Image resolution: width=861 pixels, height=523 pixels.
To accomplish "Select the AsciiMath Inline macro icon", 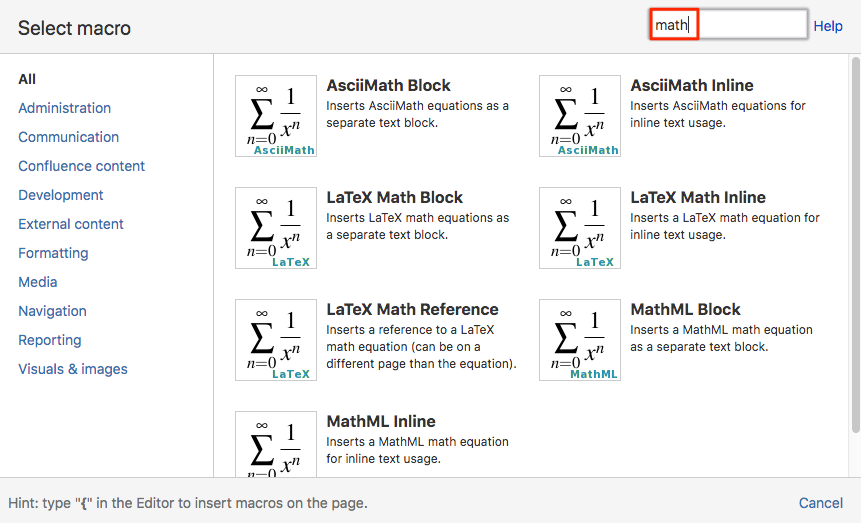I will 580,116.
